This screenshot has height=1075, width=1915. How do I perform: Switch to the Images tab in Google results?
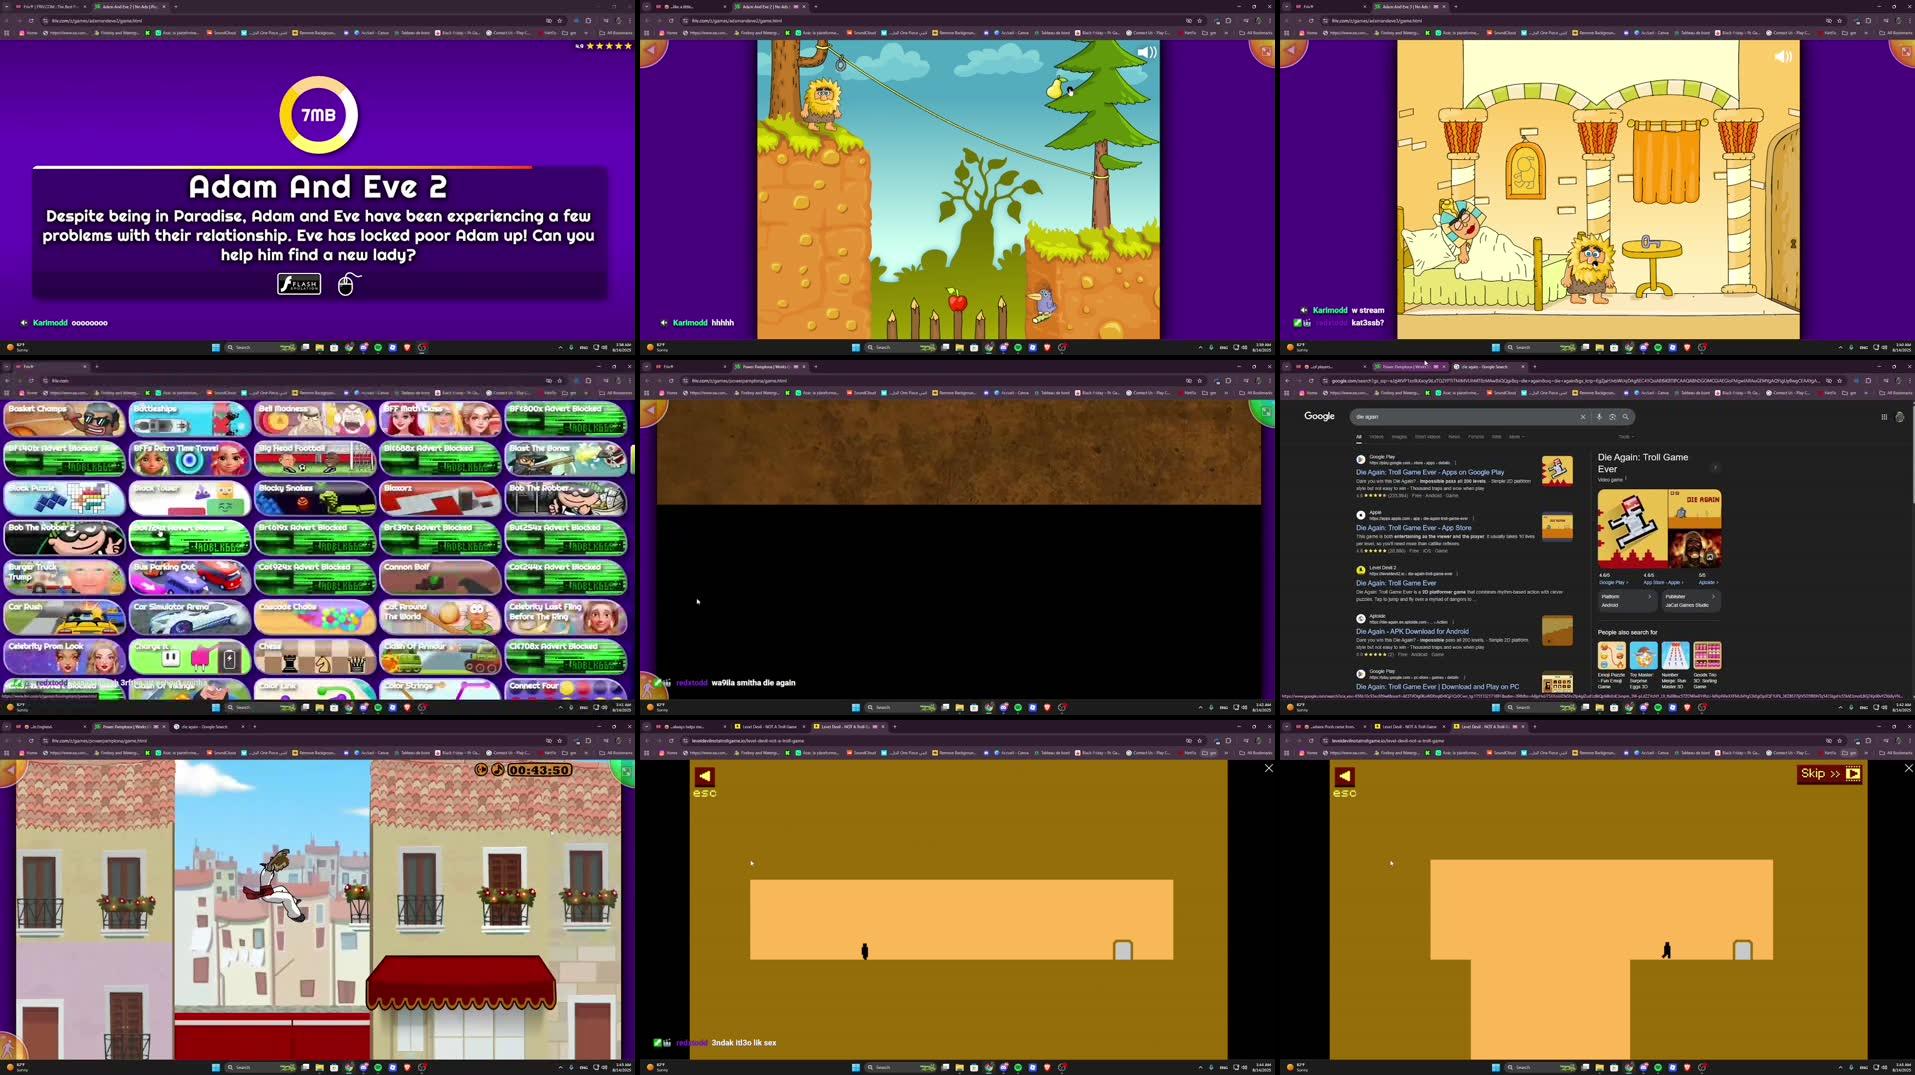click(1399, 437)
